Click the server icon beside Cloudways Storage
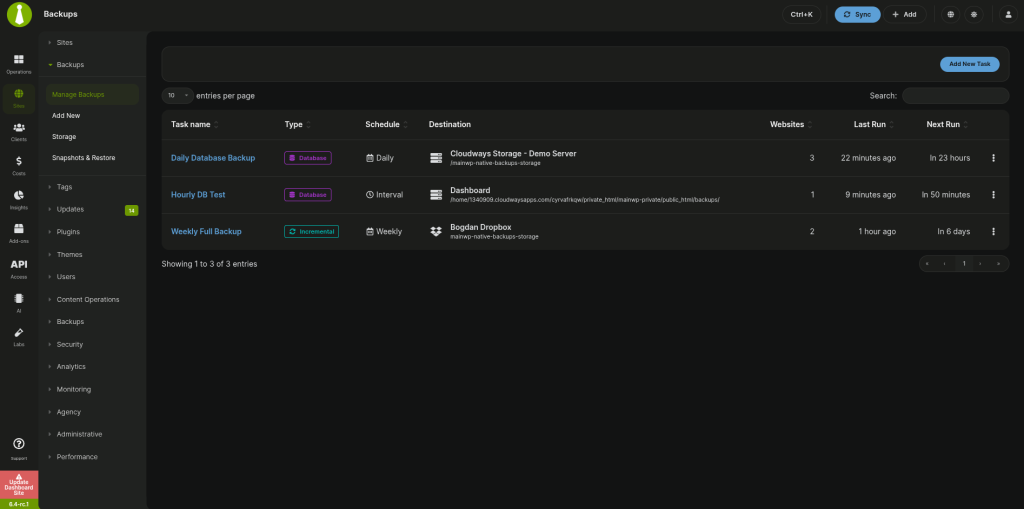 [x=436, y=158]
